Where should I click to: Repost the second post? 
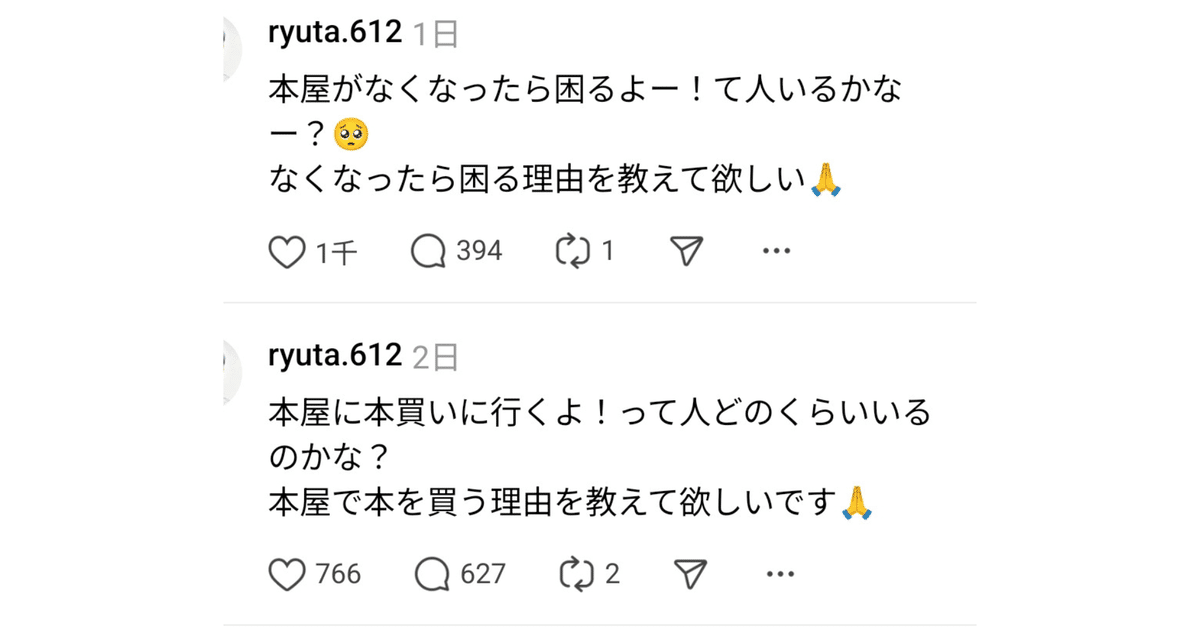[575, 573]
